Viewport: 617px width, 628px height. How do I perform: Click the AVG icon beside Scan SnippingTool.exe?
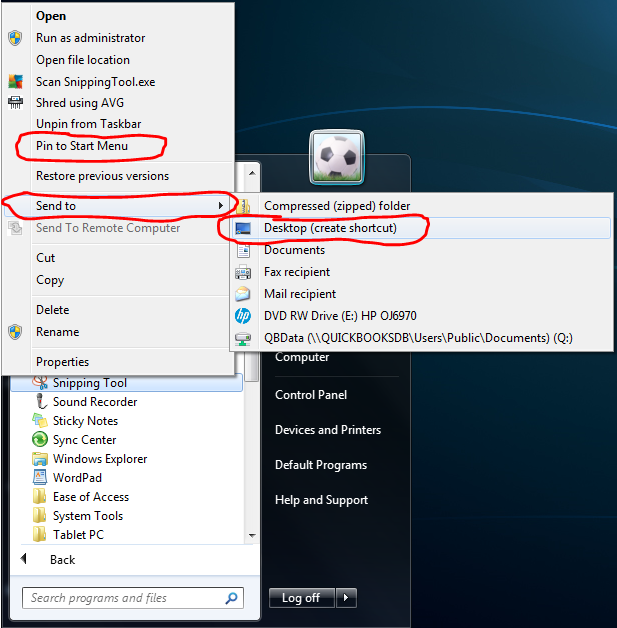click(x=15, y=82)
